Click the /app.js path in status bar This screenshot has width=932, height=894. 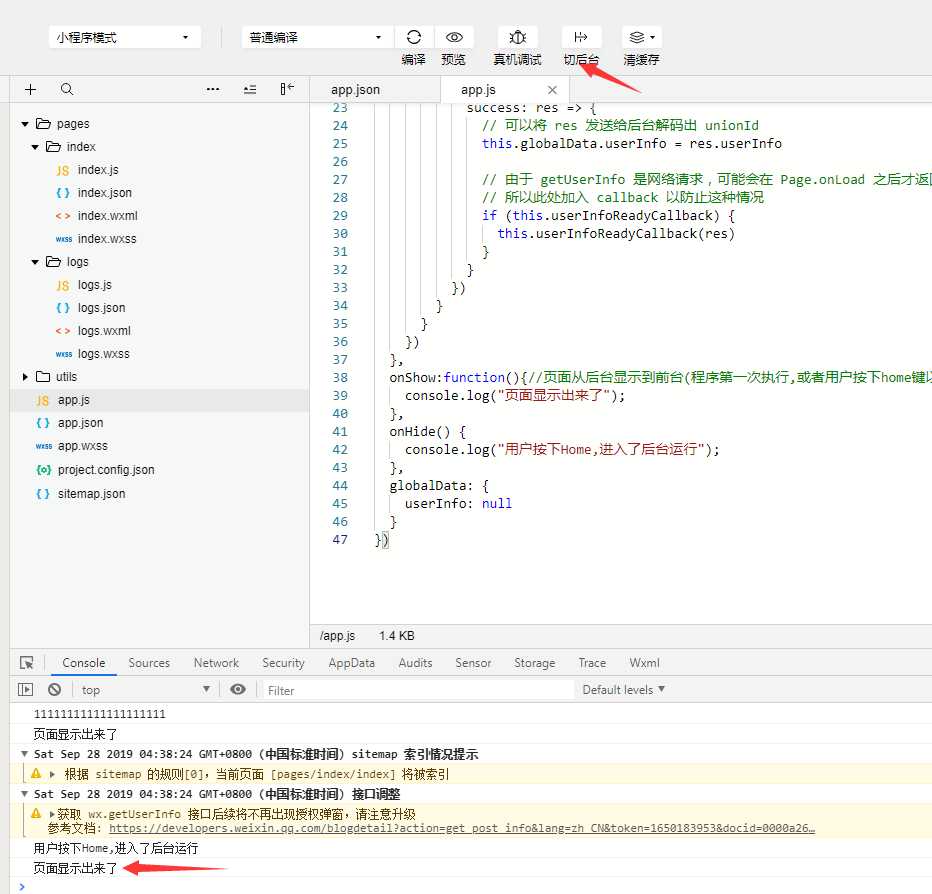(x=337, y=635)
